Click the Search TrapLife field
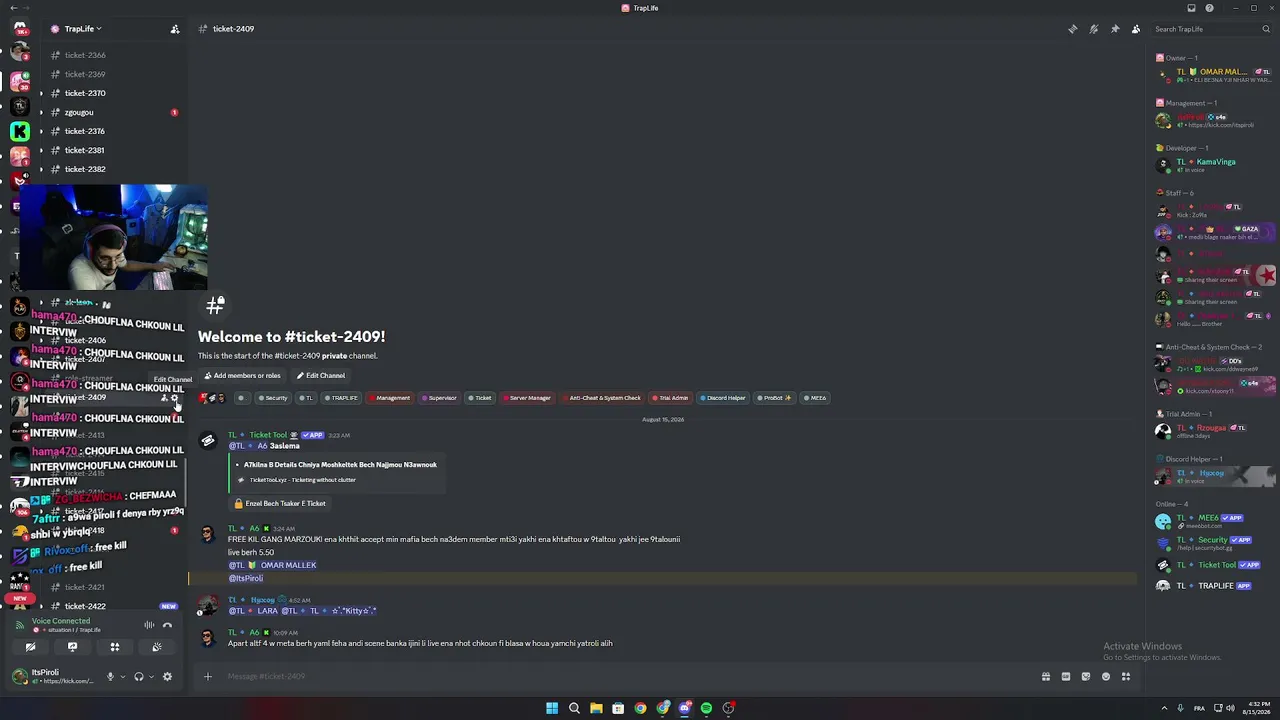 tap(1210, 29)
